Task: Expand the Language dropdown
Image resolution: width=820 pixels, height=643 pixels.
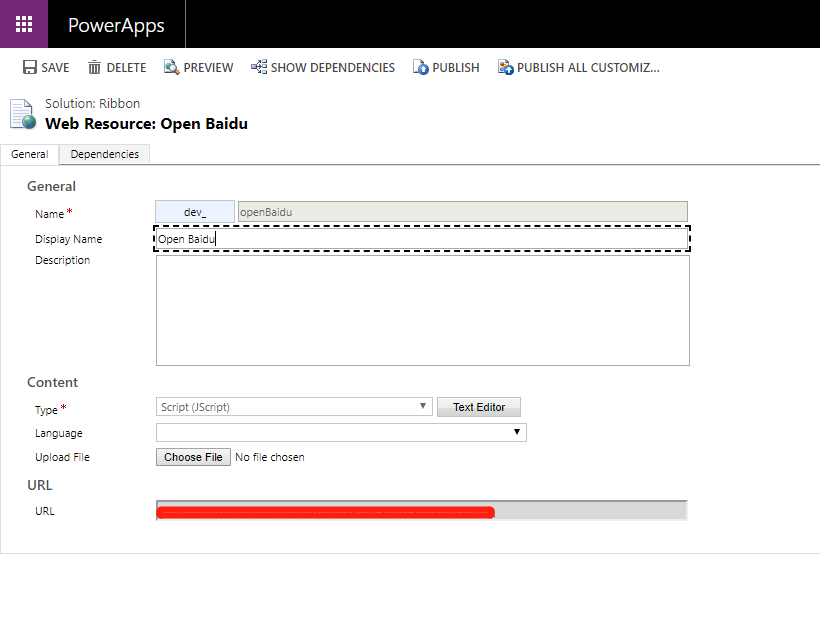Action: coord(341,432)
